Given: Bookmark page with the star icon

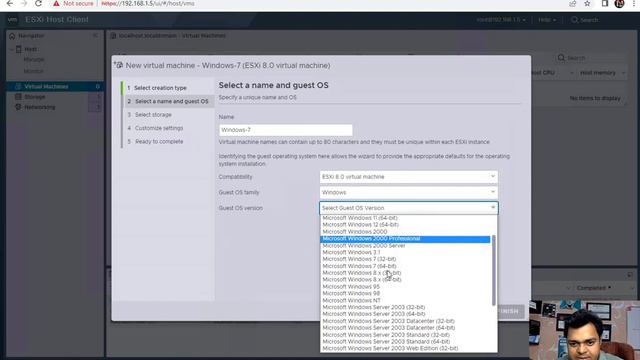Looking at the screenshot, I should point(587,4).
